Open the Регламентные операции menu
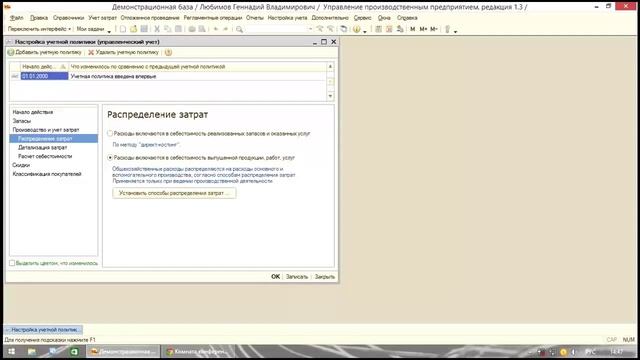The image size is (640, 360). 213,18
